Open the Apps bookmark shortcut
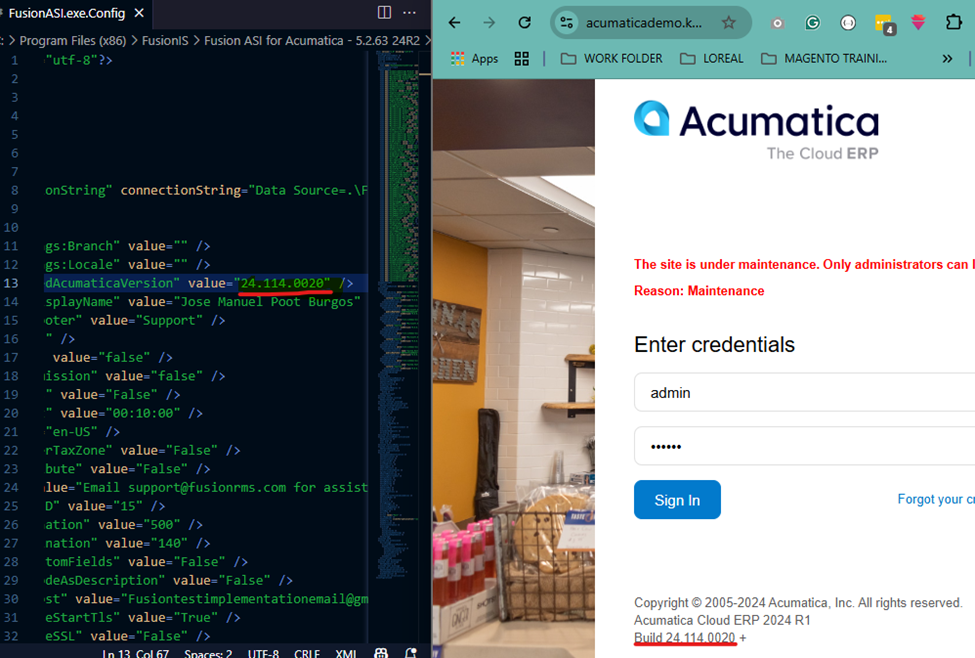 click(474, 58)
